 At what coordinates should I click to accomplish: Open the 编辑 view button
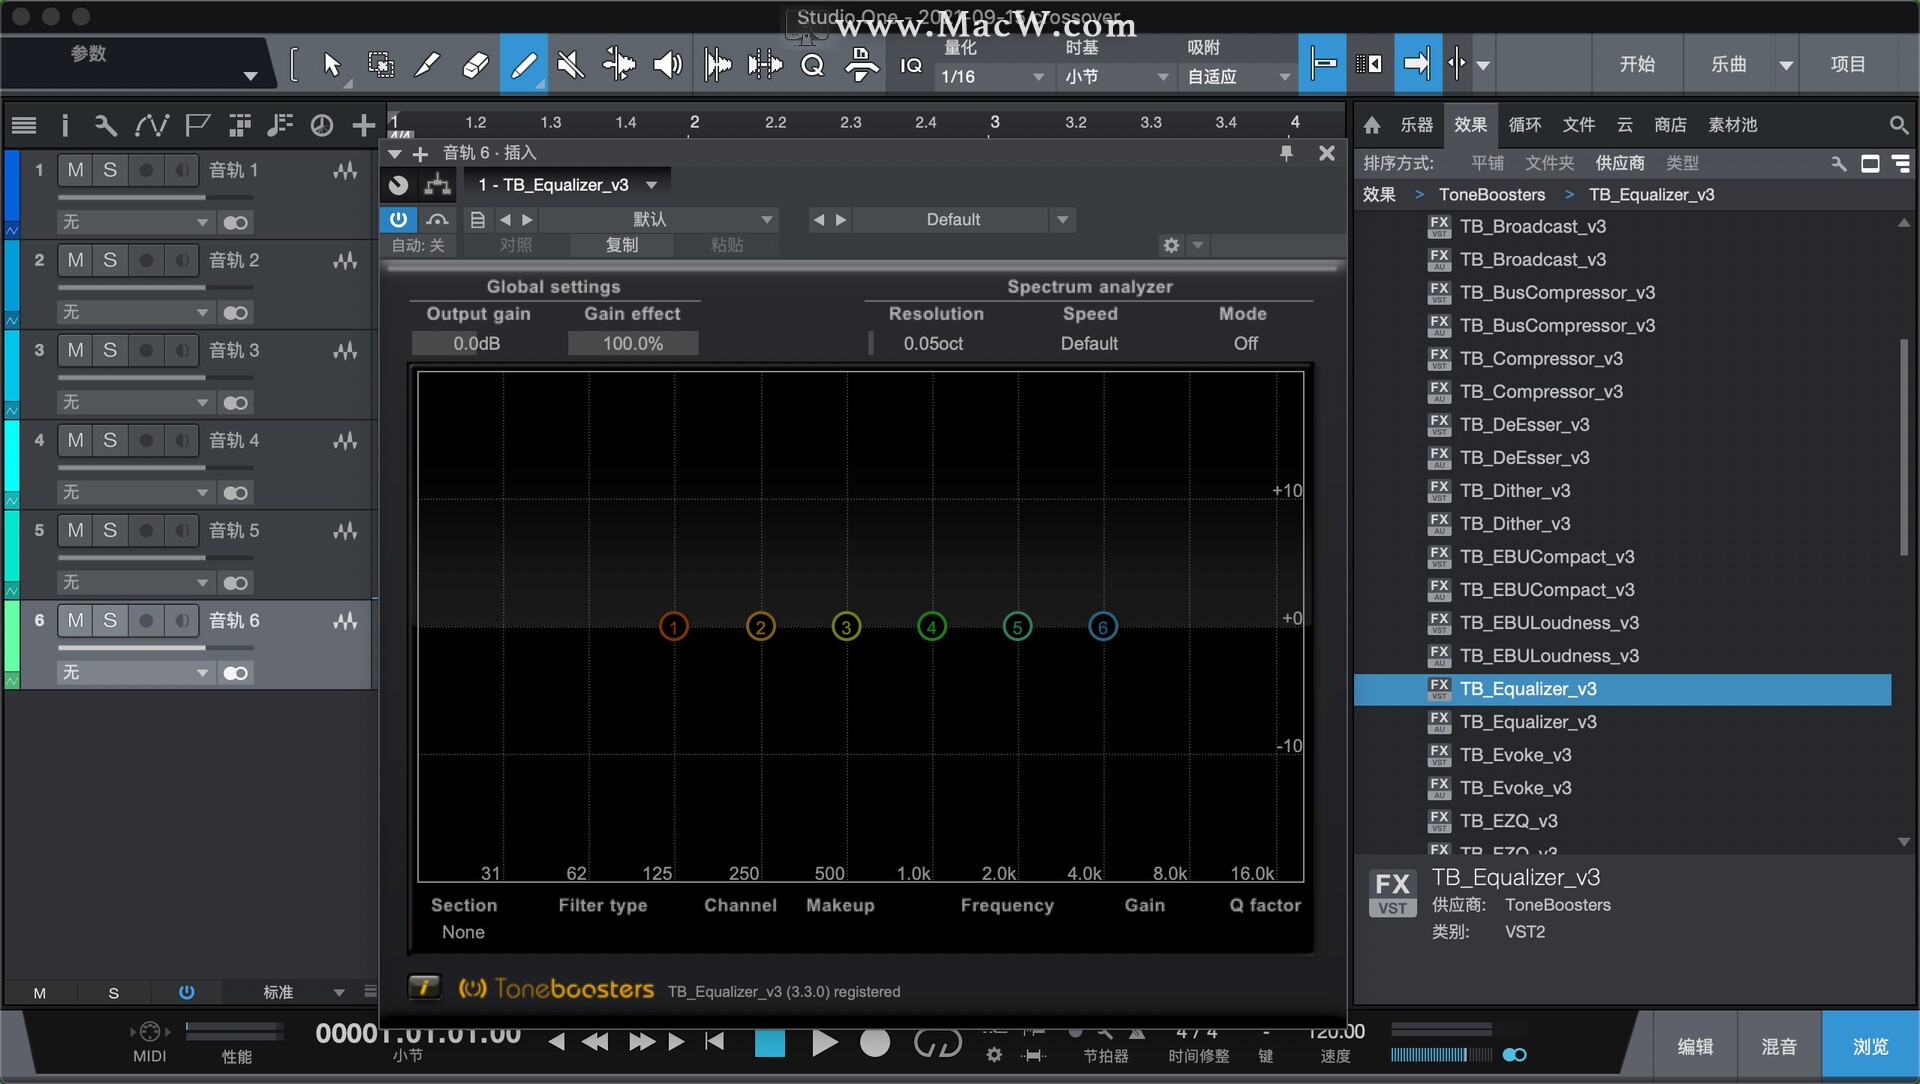pos(1695,1046)
